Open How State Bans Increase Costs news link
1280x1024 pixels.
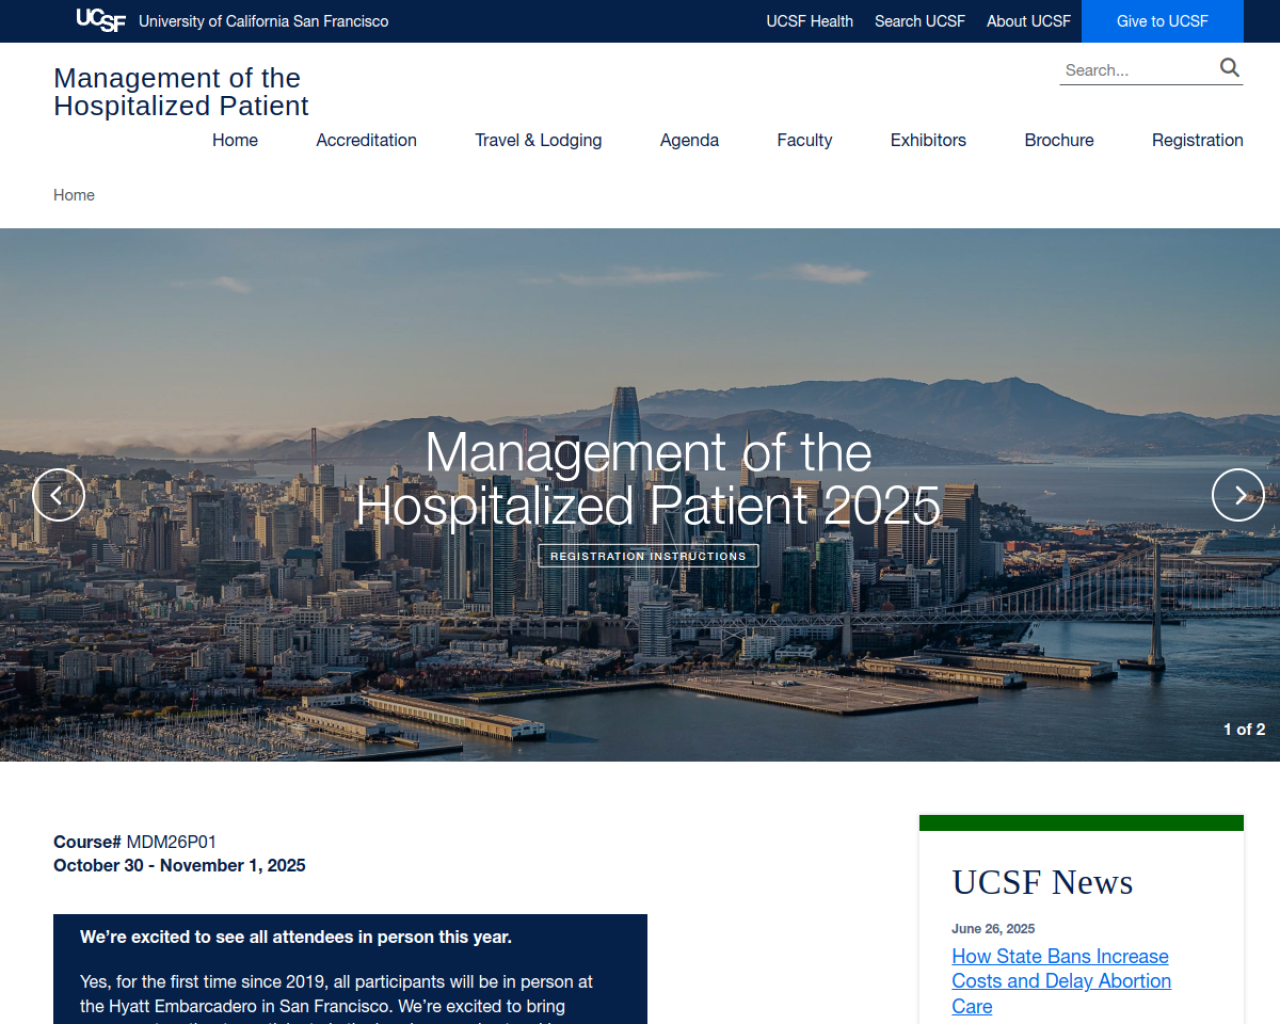pos(1061,981)
